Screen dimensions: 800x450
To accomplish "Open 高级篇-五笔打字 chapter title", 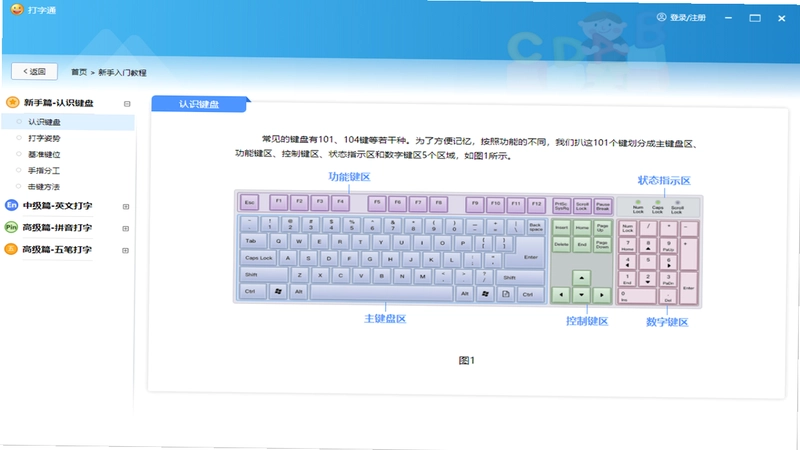I will (57, 249).
